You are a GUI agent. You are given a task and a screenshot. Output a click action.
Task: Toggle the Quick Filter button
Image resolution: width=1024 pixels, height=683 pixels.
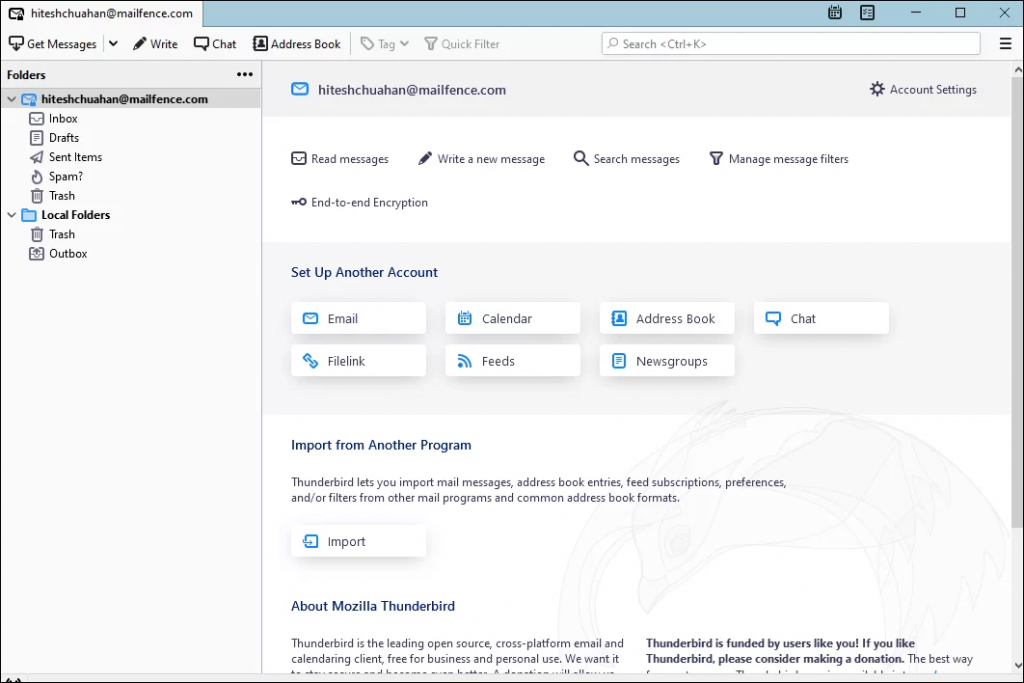[x=462, y=44]
